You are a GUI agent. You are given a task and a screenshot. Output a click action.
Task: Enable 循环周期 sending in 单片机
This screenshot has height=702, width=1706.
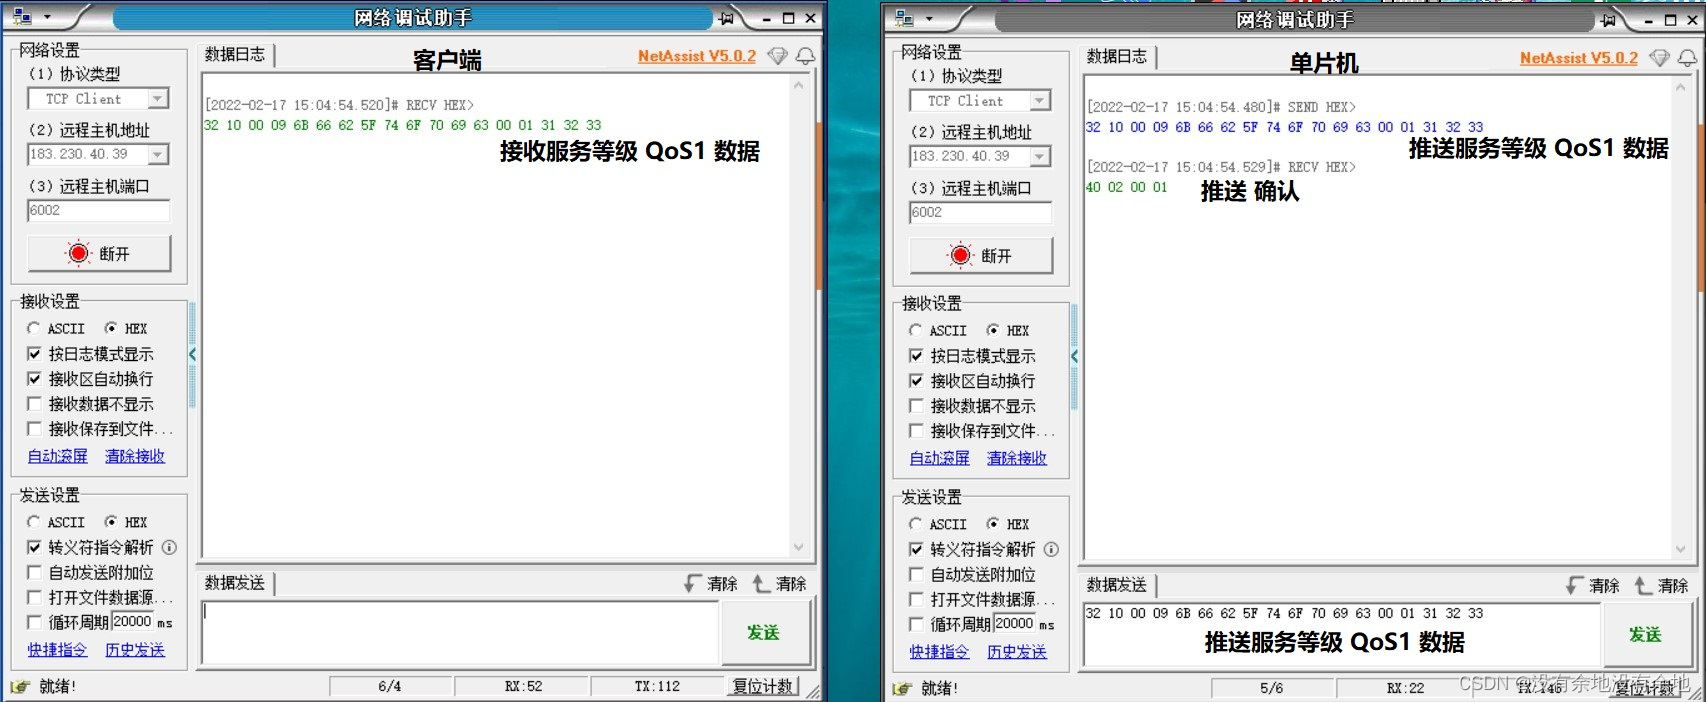(x=916, y=624)
